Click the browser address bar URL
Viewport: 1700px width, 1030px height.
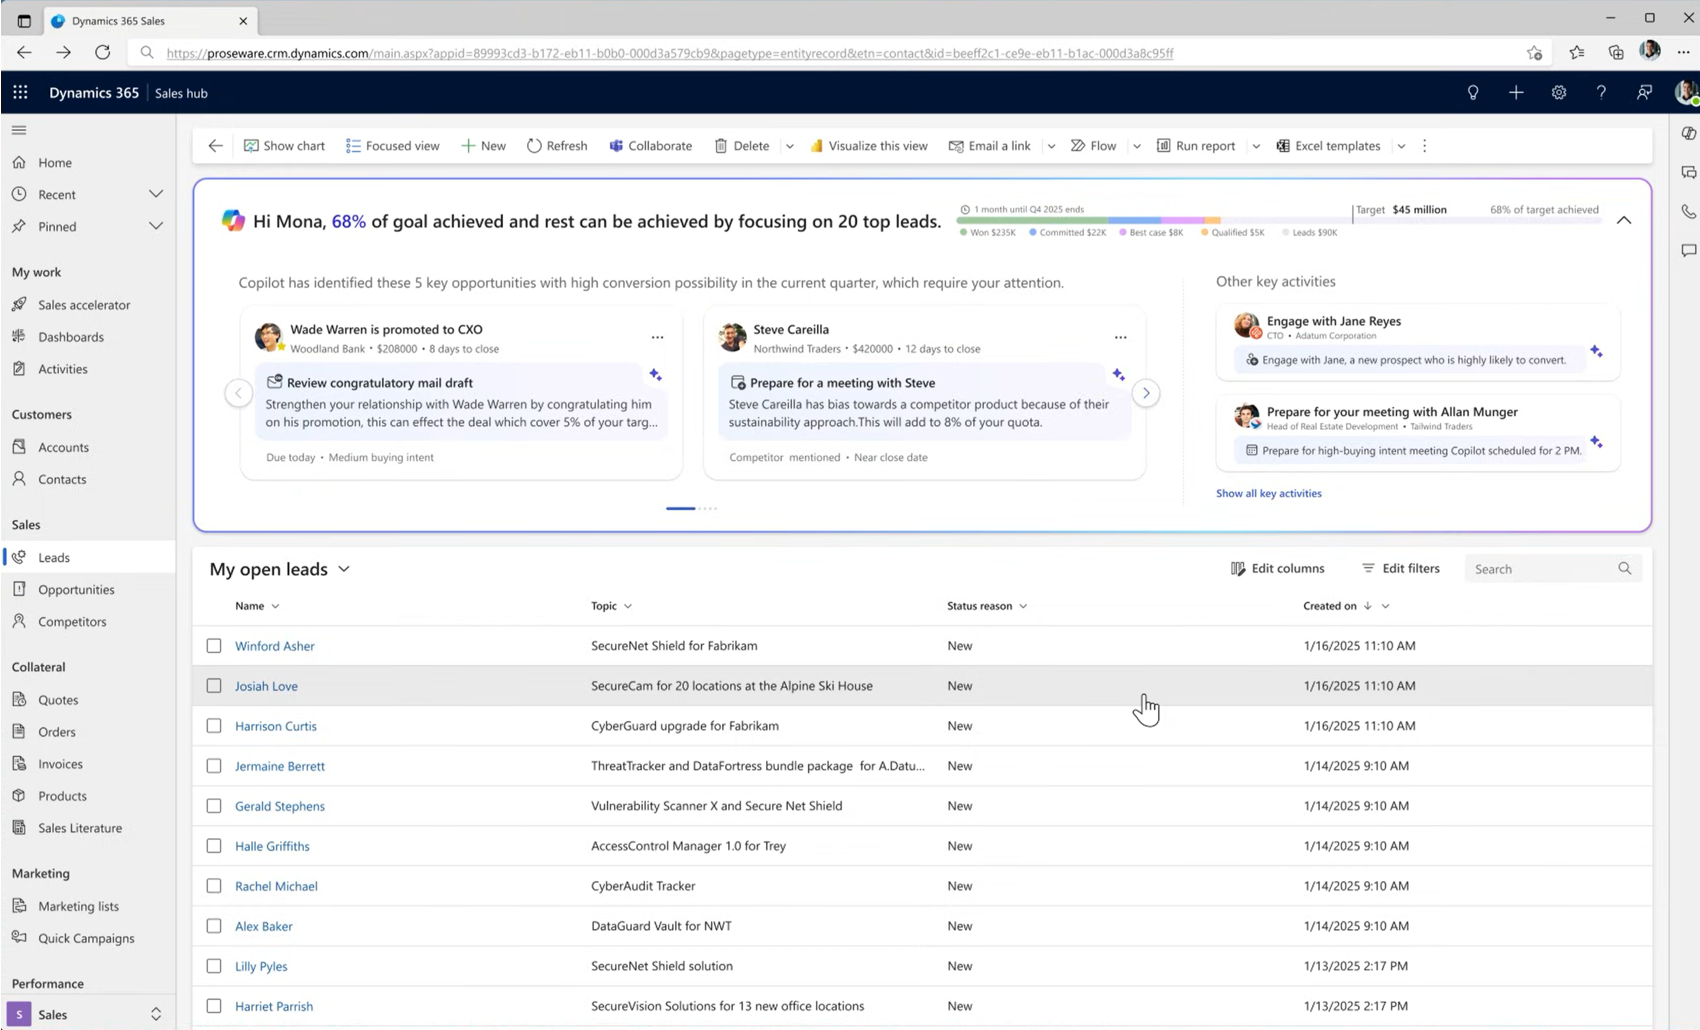pos(670,53)
